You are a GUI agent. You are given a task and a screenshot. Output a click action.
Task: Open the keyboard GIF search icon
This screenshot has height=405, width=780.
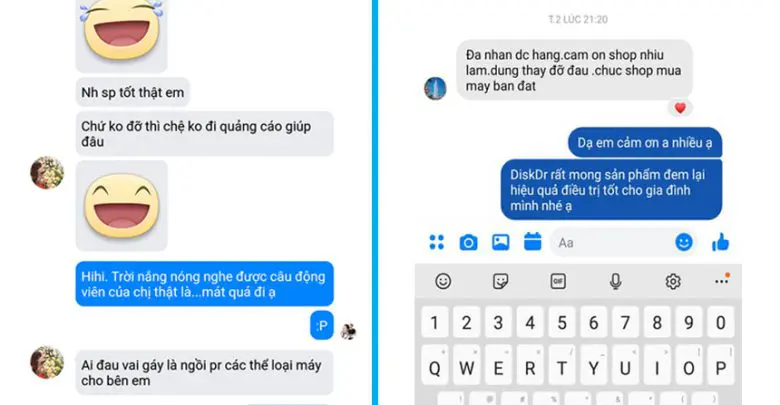click(558, 282)
